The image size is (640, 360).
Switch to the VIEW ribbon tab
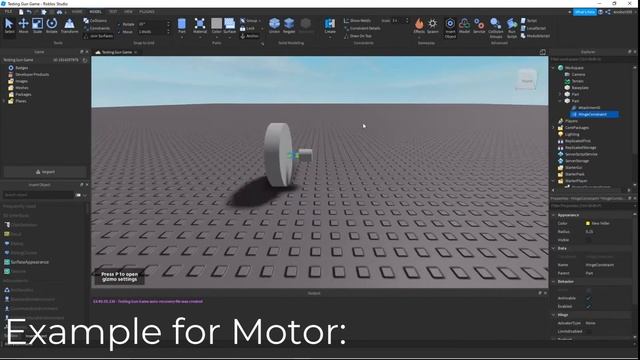coord(128,12)
